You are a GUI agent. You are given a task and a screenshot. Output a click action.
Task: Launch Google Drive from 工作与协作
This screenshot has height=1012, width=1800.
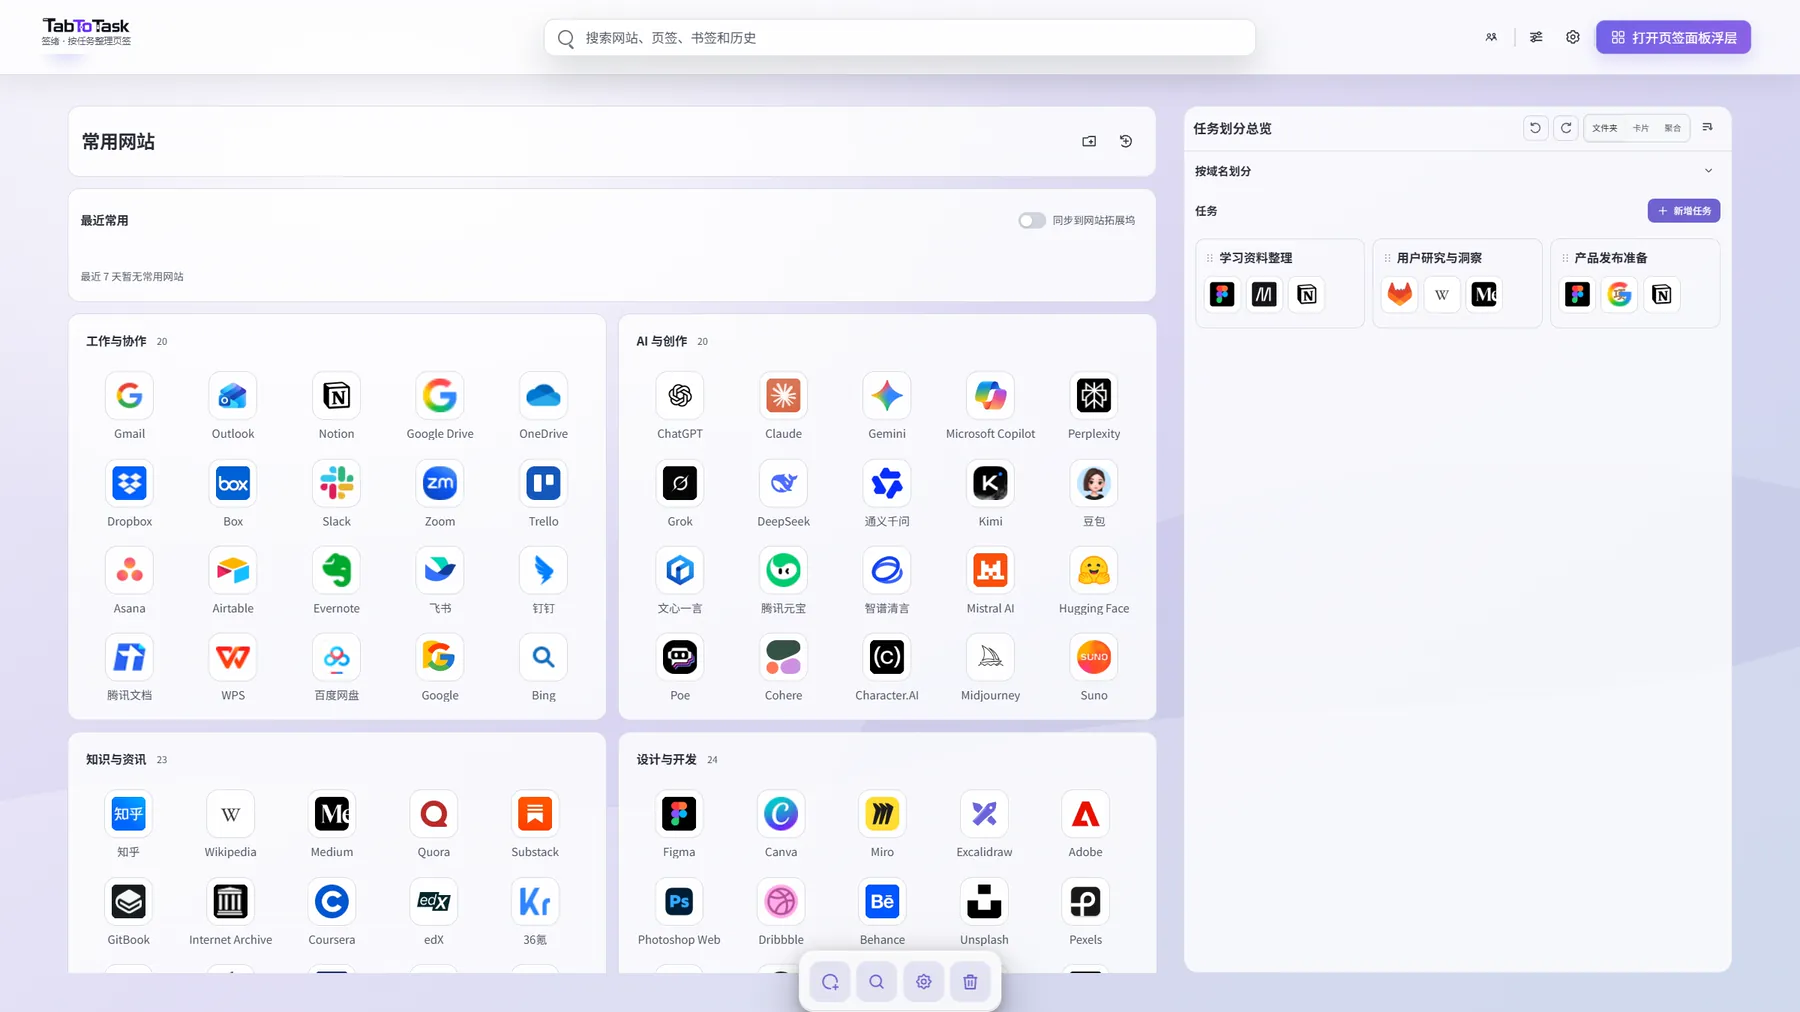pos(440,396)
